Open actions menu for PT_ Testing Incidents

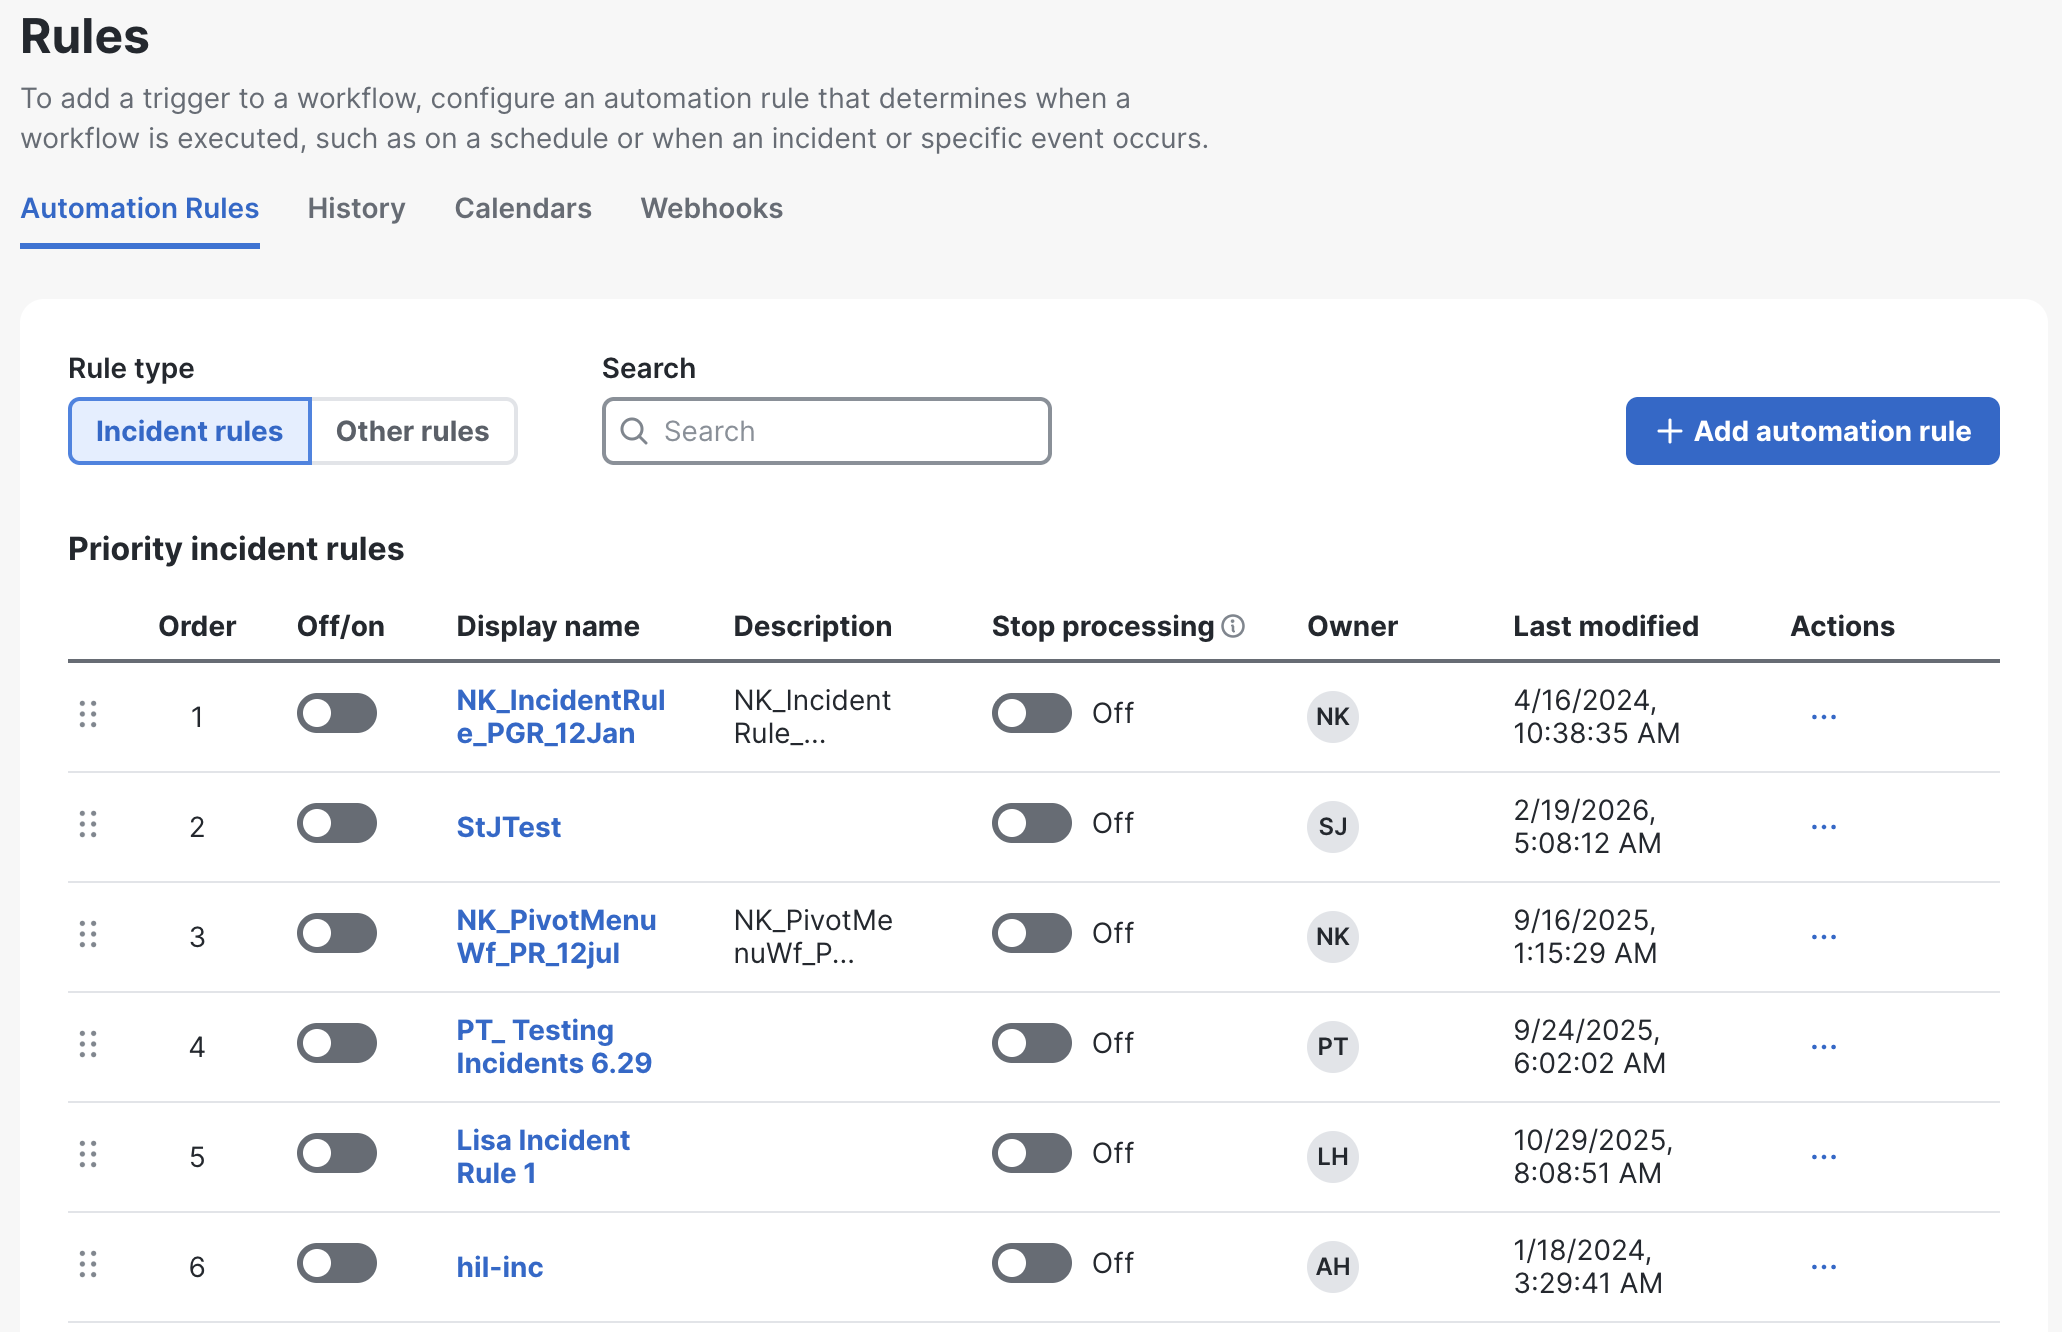(1823, 1047)
